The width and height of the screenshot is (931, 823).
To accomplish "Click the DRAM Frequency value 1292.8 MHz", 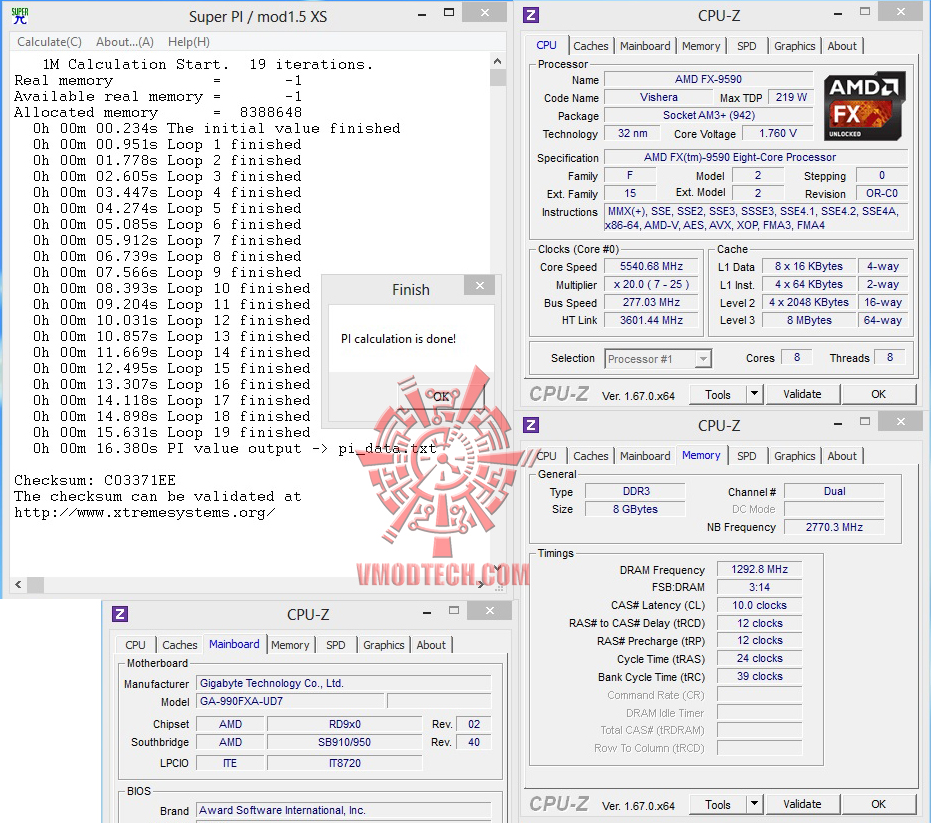I will click(x=759, y=569).
